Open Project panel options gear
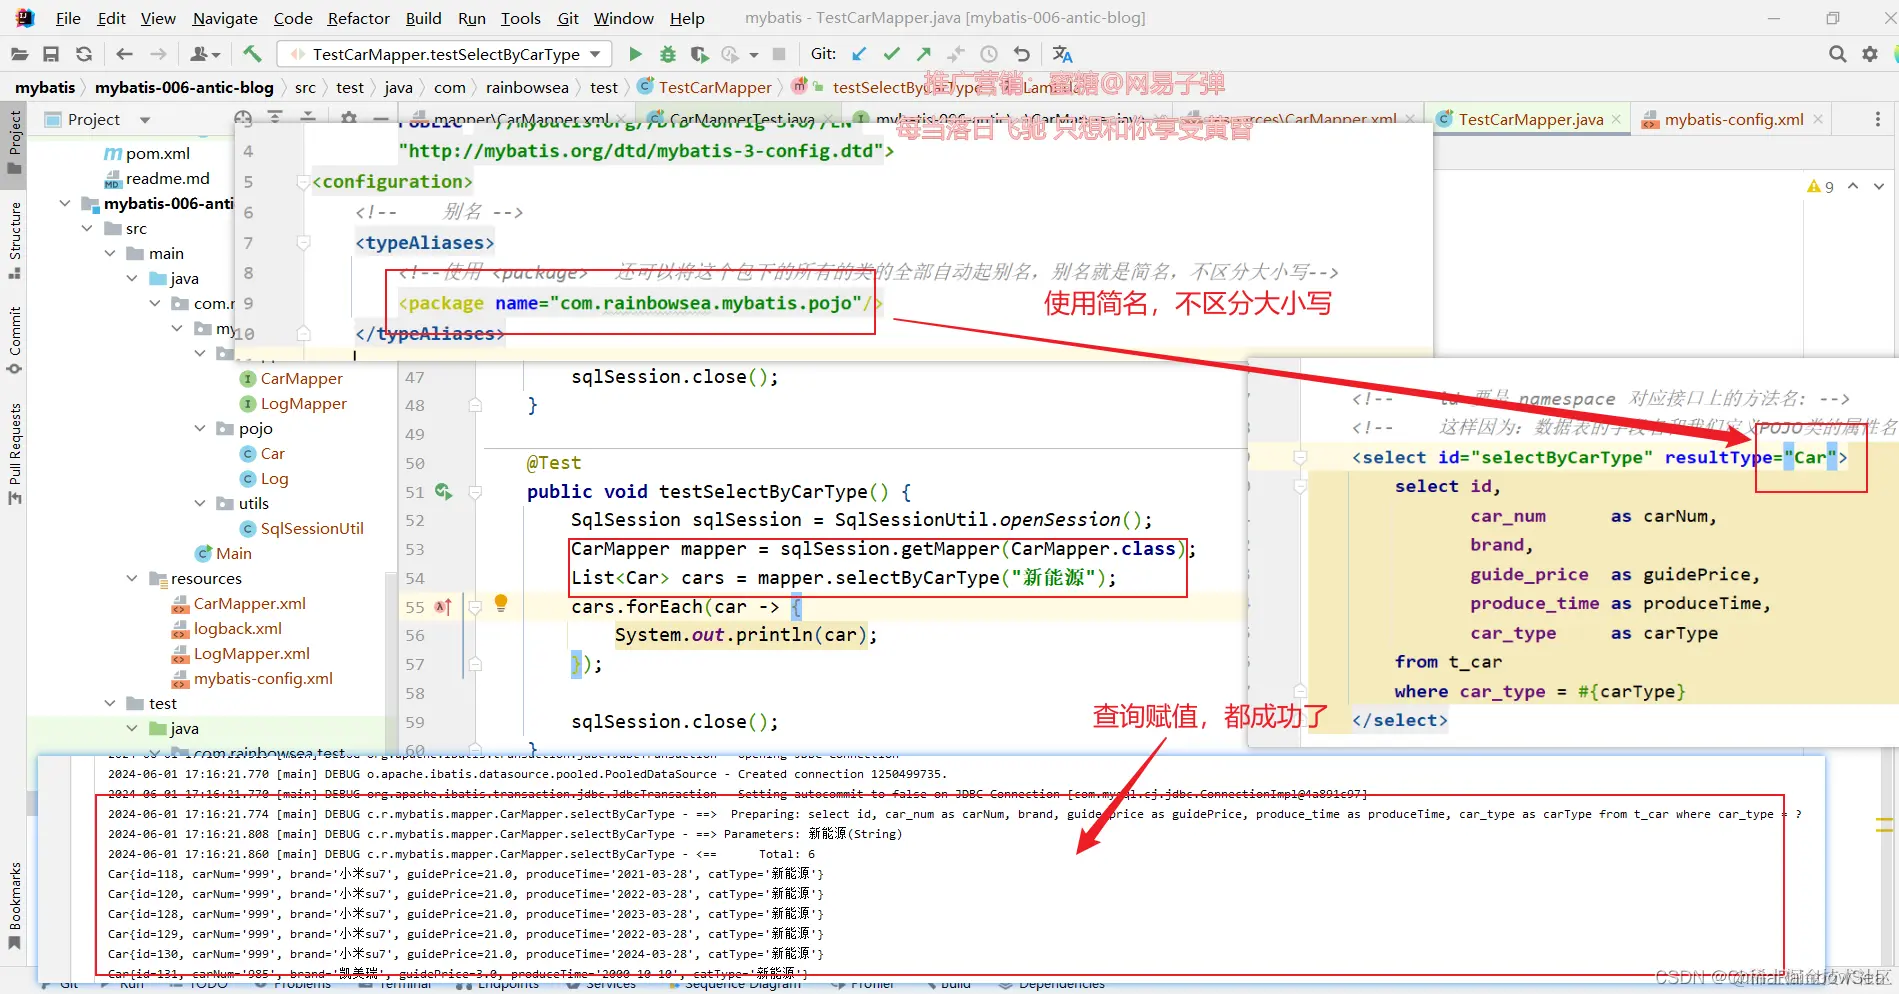 click(349, 118)
